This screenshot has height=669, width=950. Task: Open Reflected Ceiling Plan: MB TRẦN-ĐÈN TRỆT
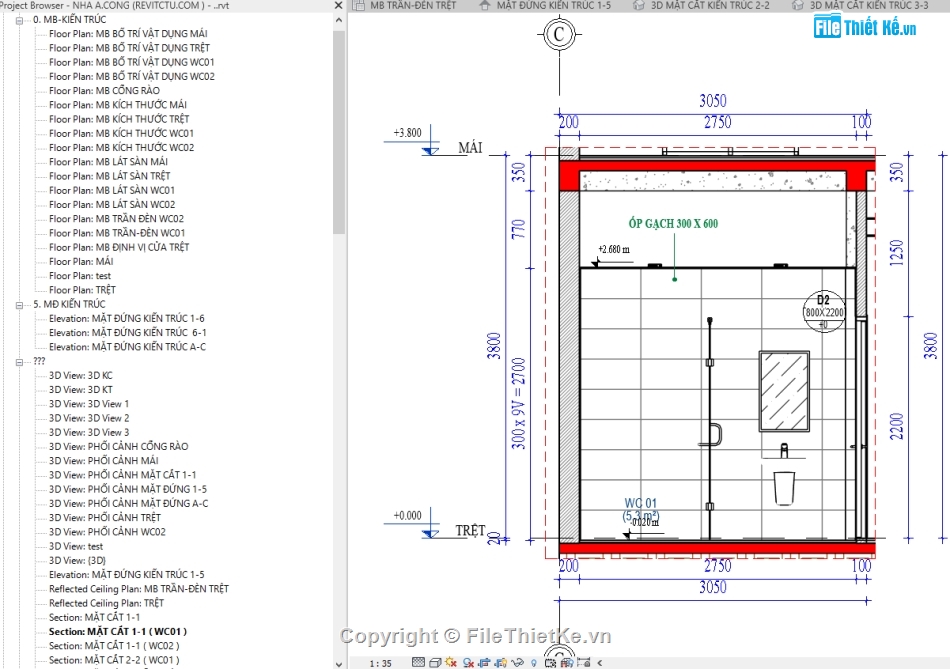click(x=139, y=589)
